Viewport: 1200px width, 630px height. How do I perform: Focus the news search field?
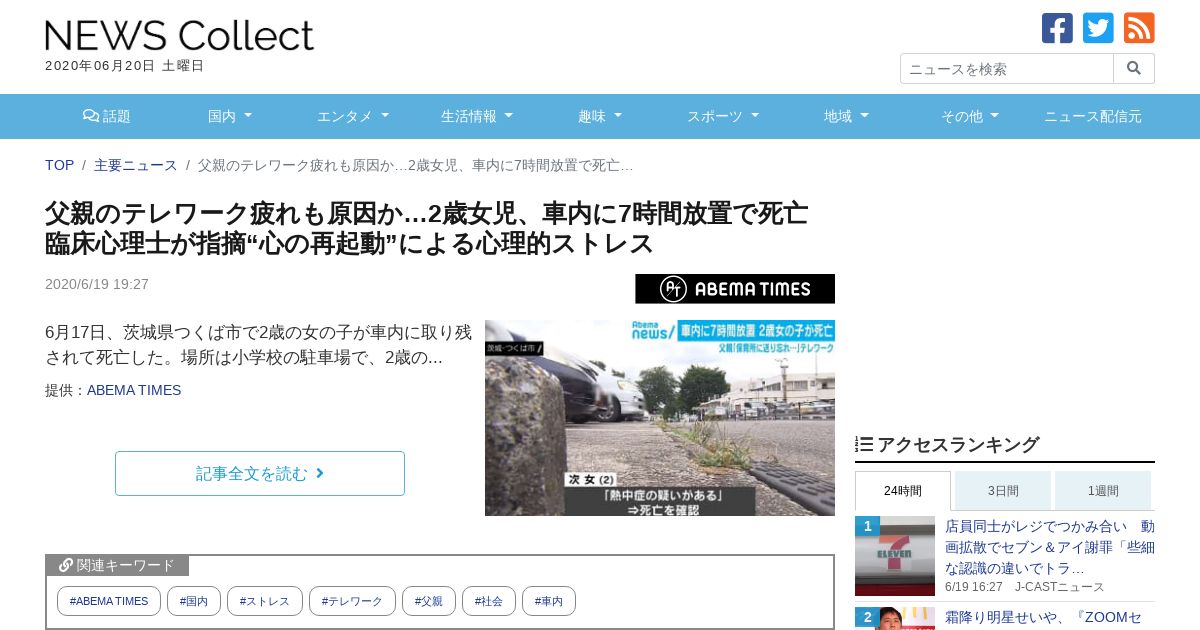pos(1007,68)
